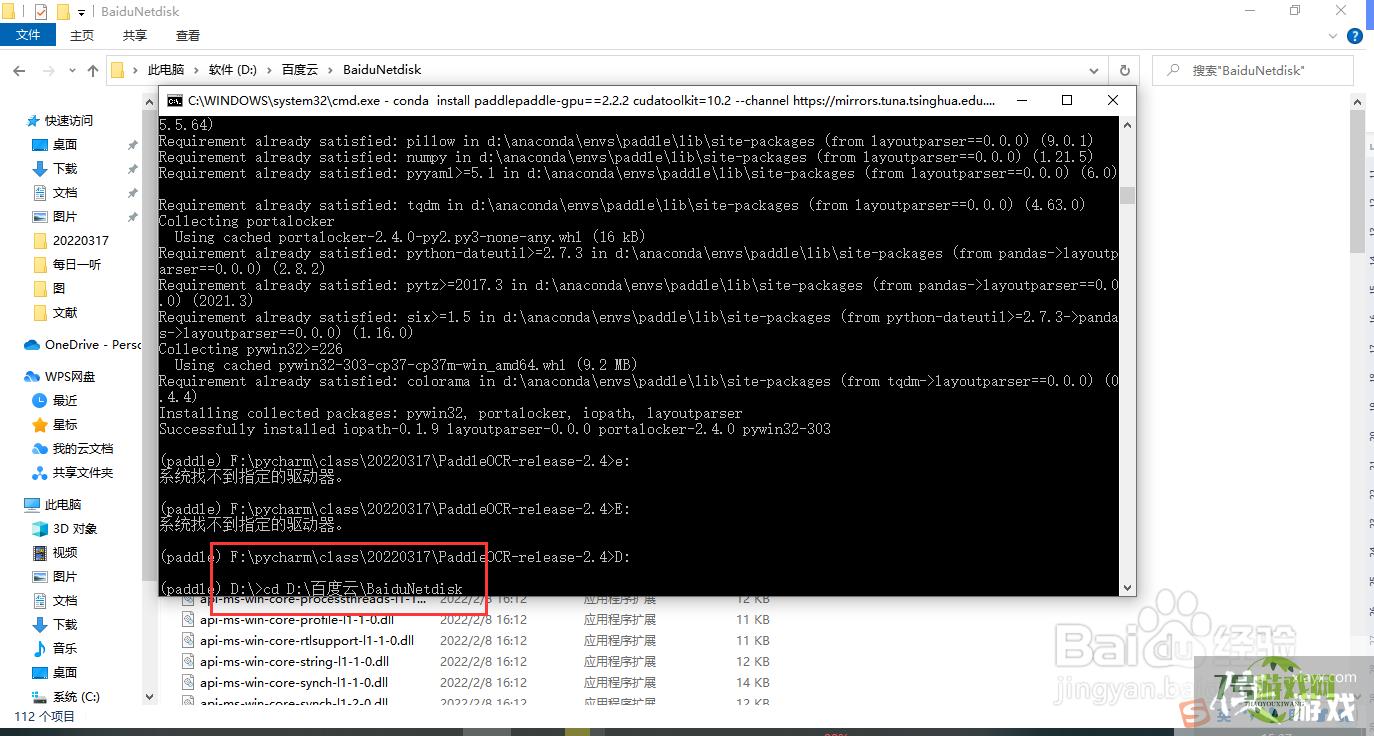Open the Quick Access Toolbar customize dropdown
1374x736 pixels.
[x=81, y=13]
